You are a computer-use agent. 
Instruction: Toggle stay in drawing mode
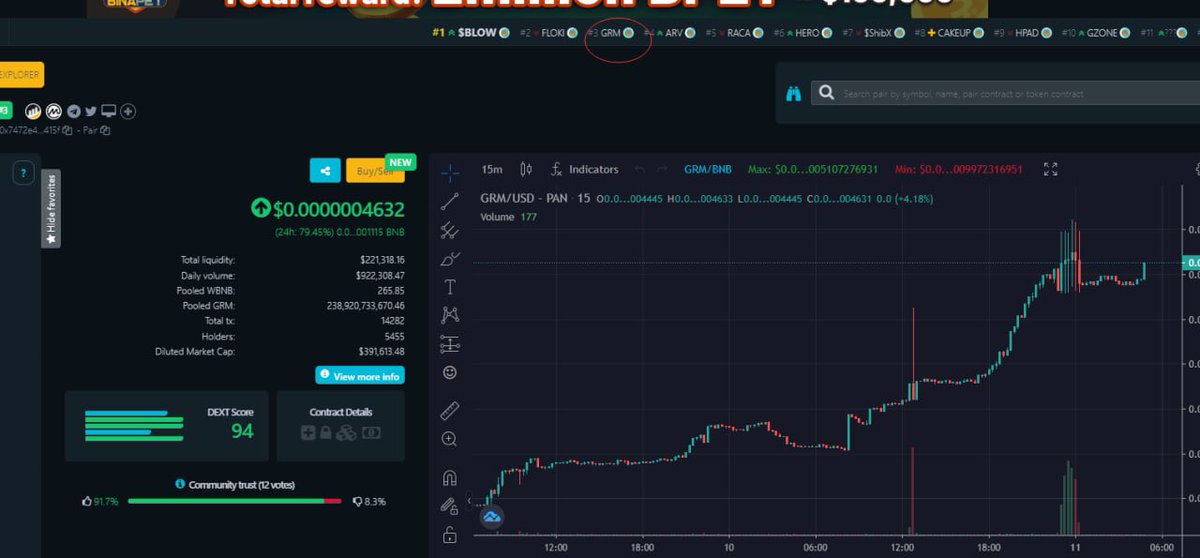[x=450, y=506]
